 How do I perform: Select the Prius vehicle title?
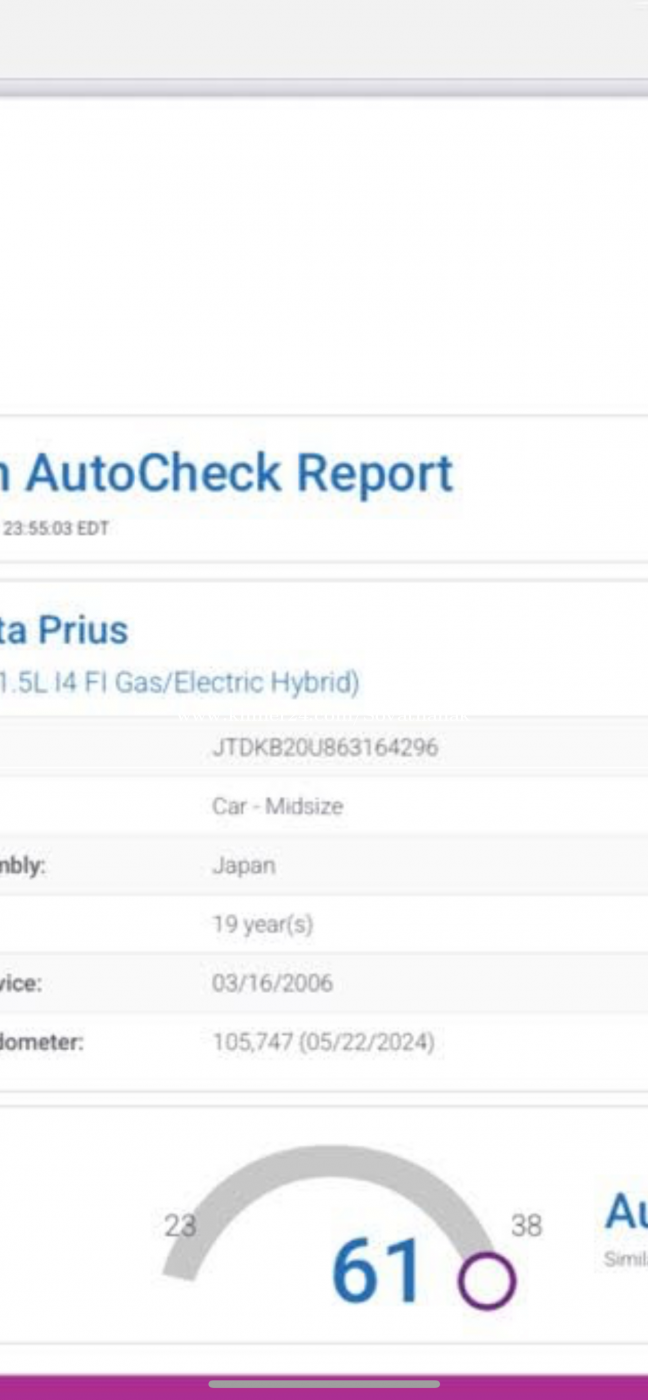pos(66,630)
